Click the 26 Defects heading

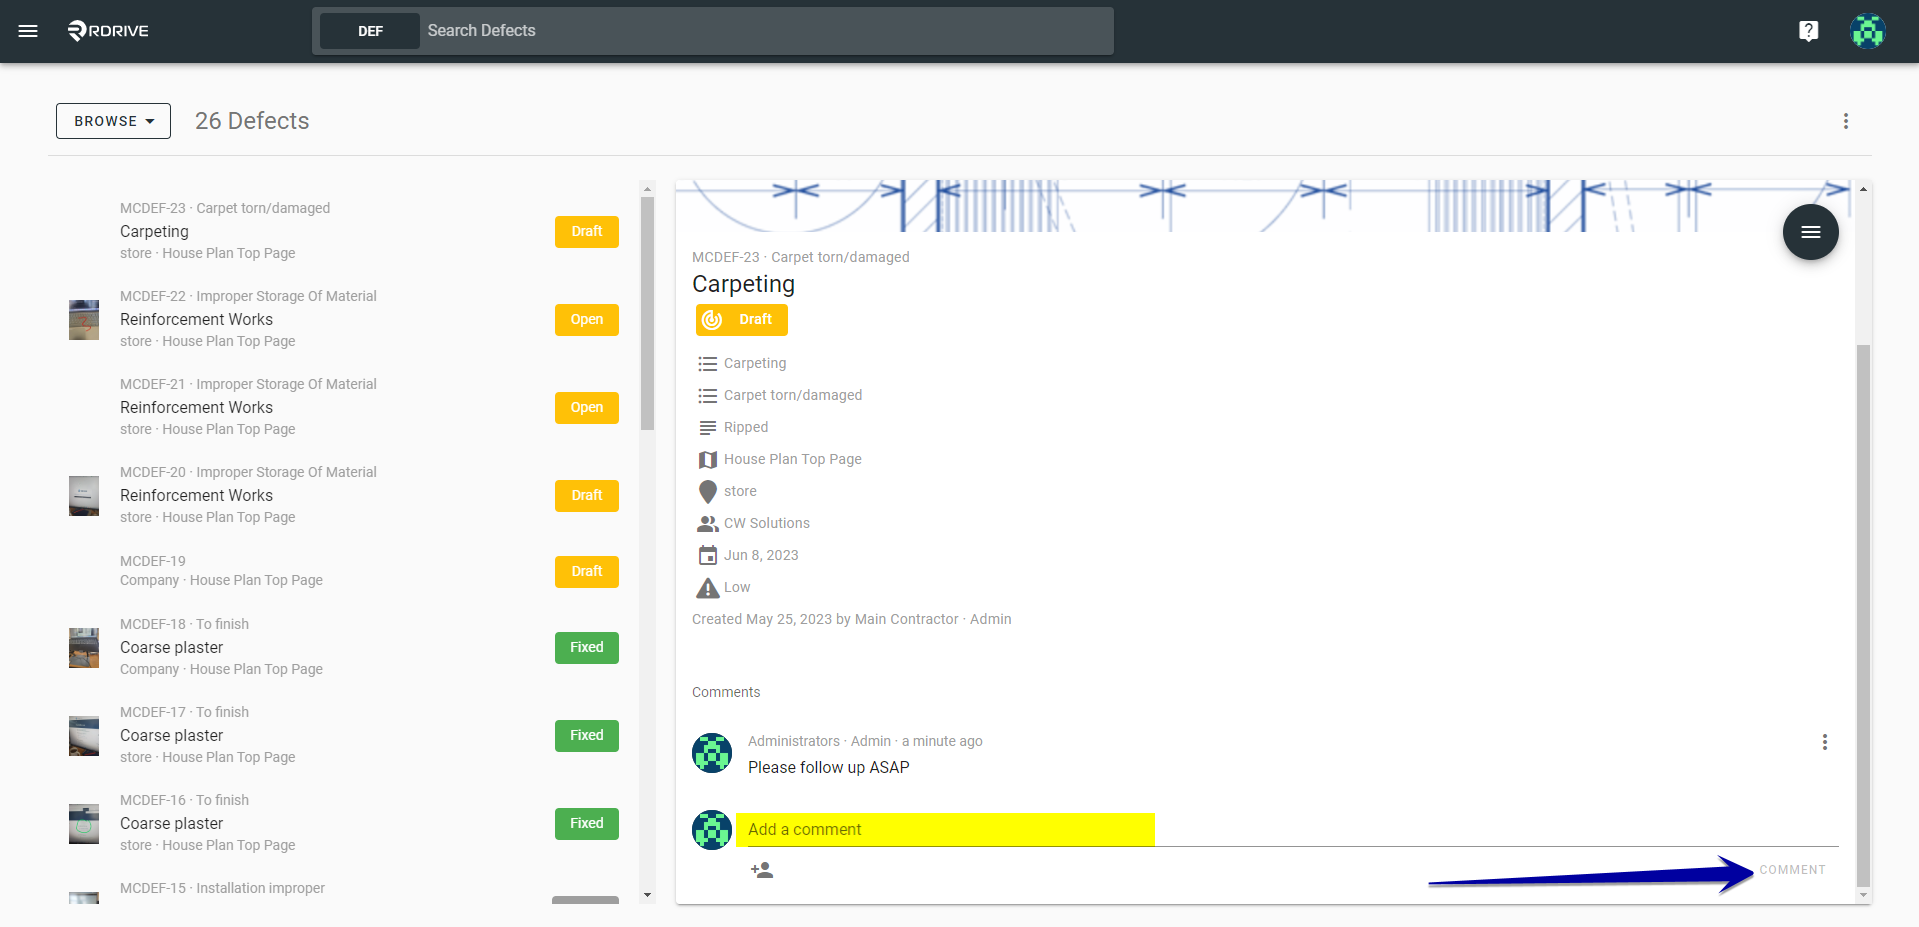tap(252, 121)
